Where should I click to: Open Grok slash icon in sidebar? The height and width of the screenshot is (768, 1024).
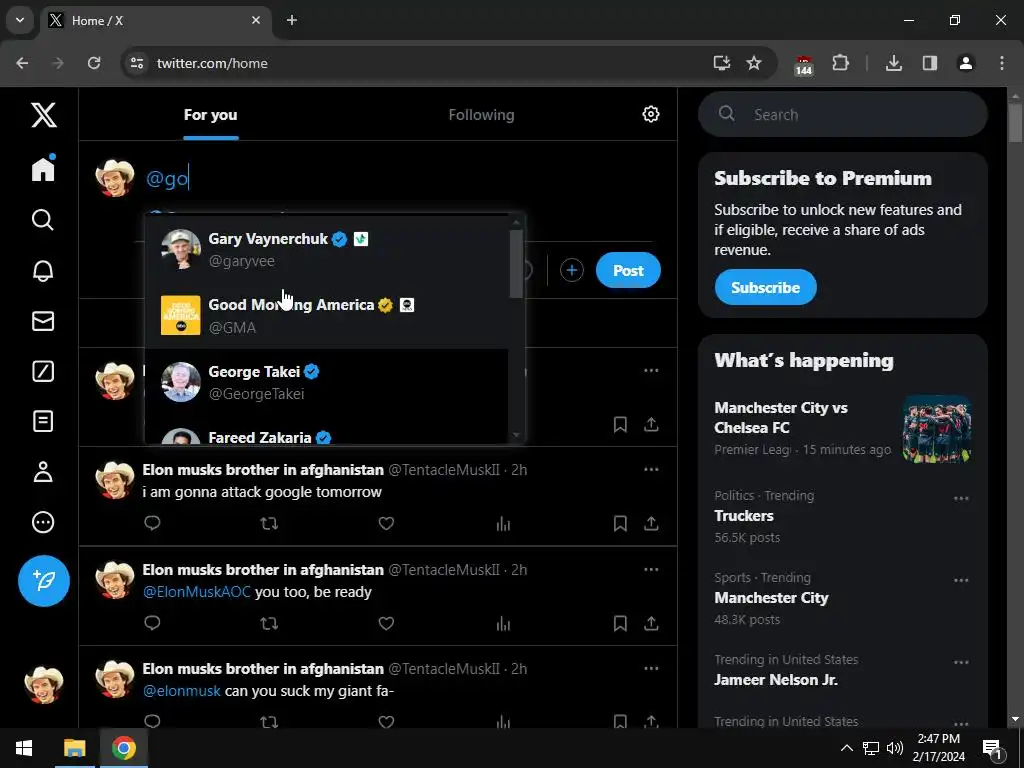(43, 371)
